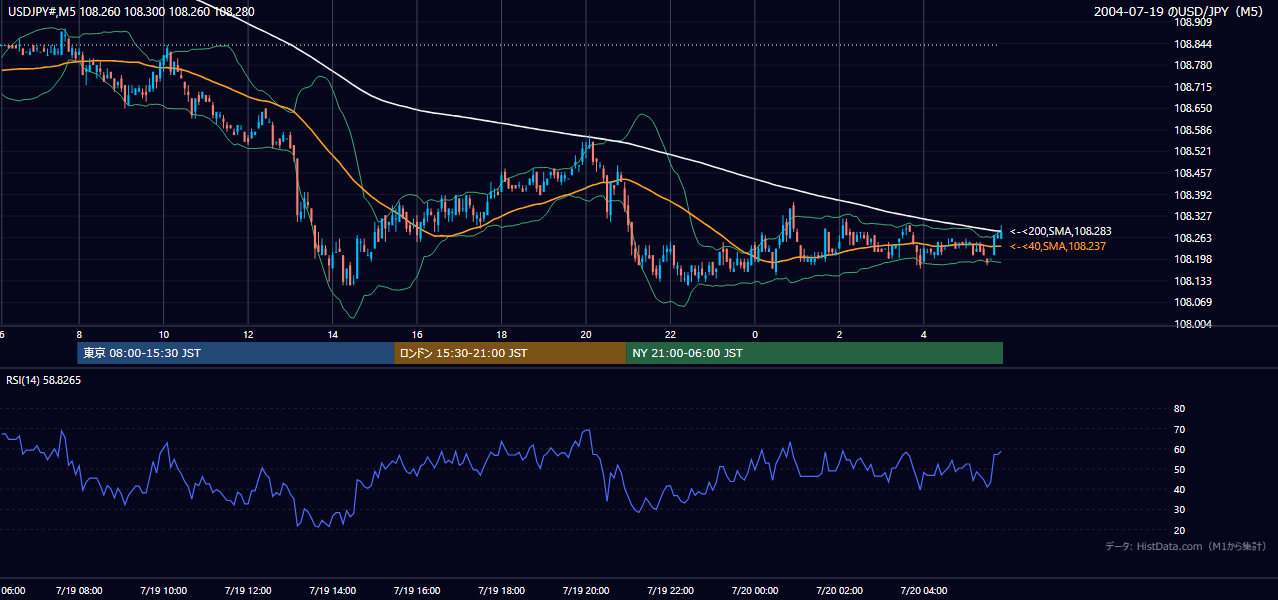This screenshot has width=1278, height=600.
Task: Click RSI scale level 40
Action: 1179,489
